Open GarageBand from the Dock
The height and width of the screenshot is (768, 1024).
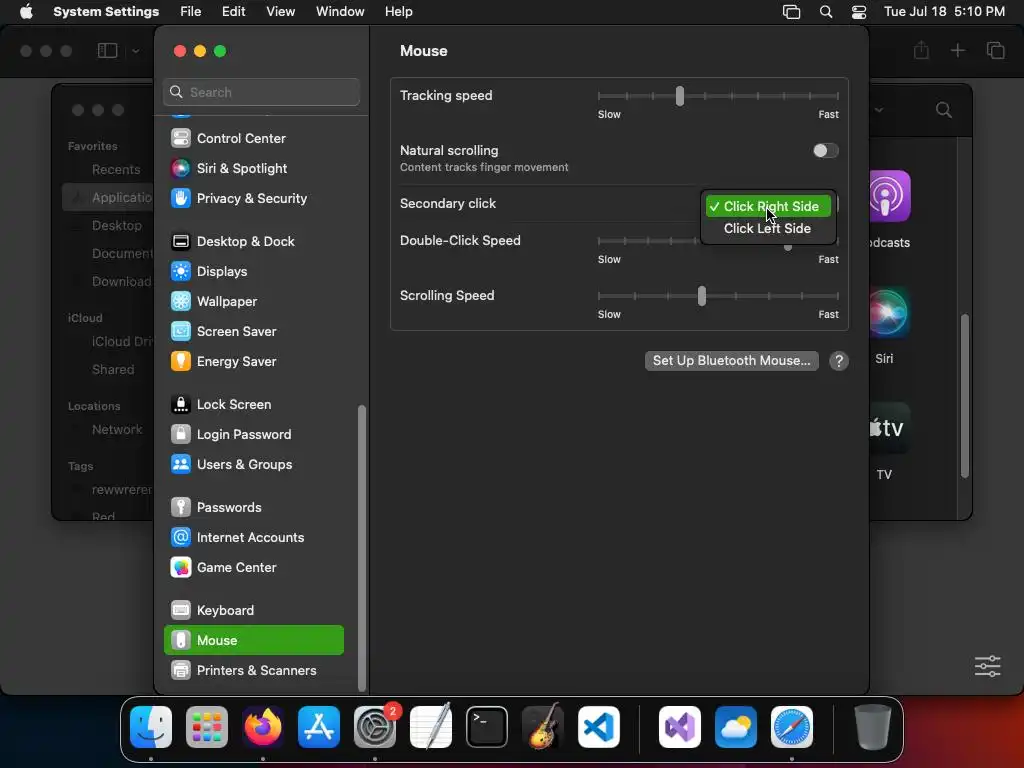pos(543,727)
